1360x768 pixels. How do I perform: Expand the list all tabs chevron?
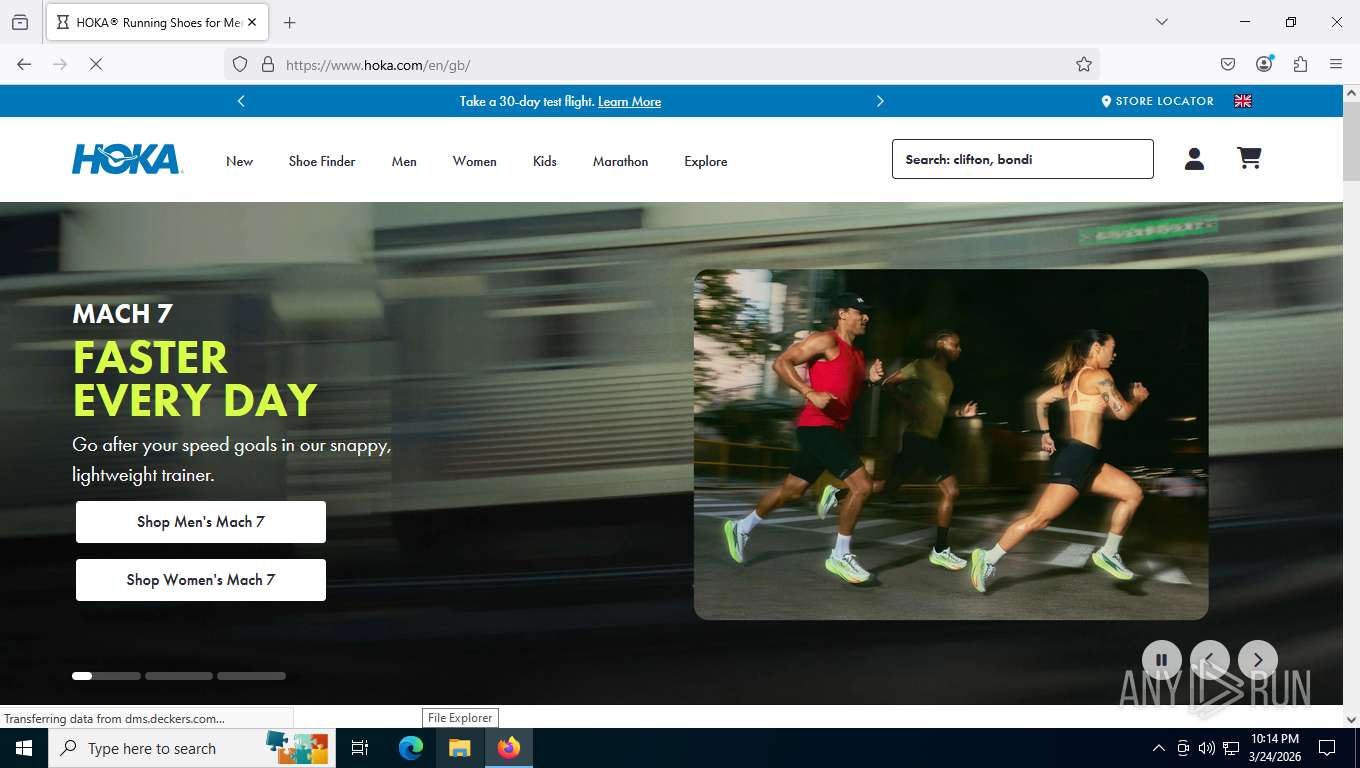(1161, 22)
